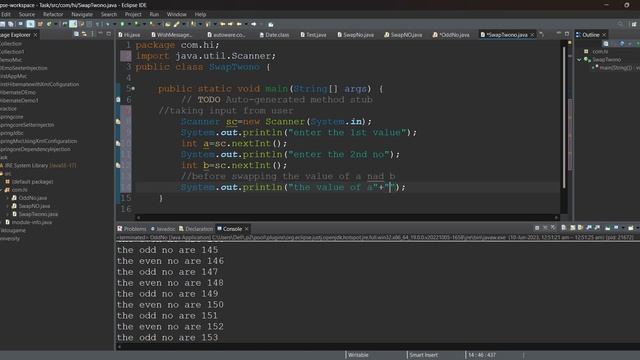Screen dimensions: 640x360
Task: Click the Forward navigation arrow icon
Action: (253, 24)
